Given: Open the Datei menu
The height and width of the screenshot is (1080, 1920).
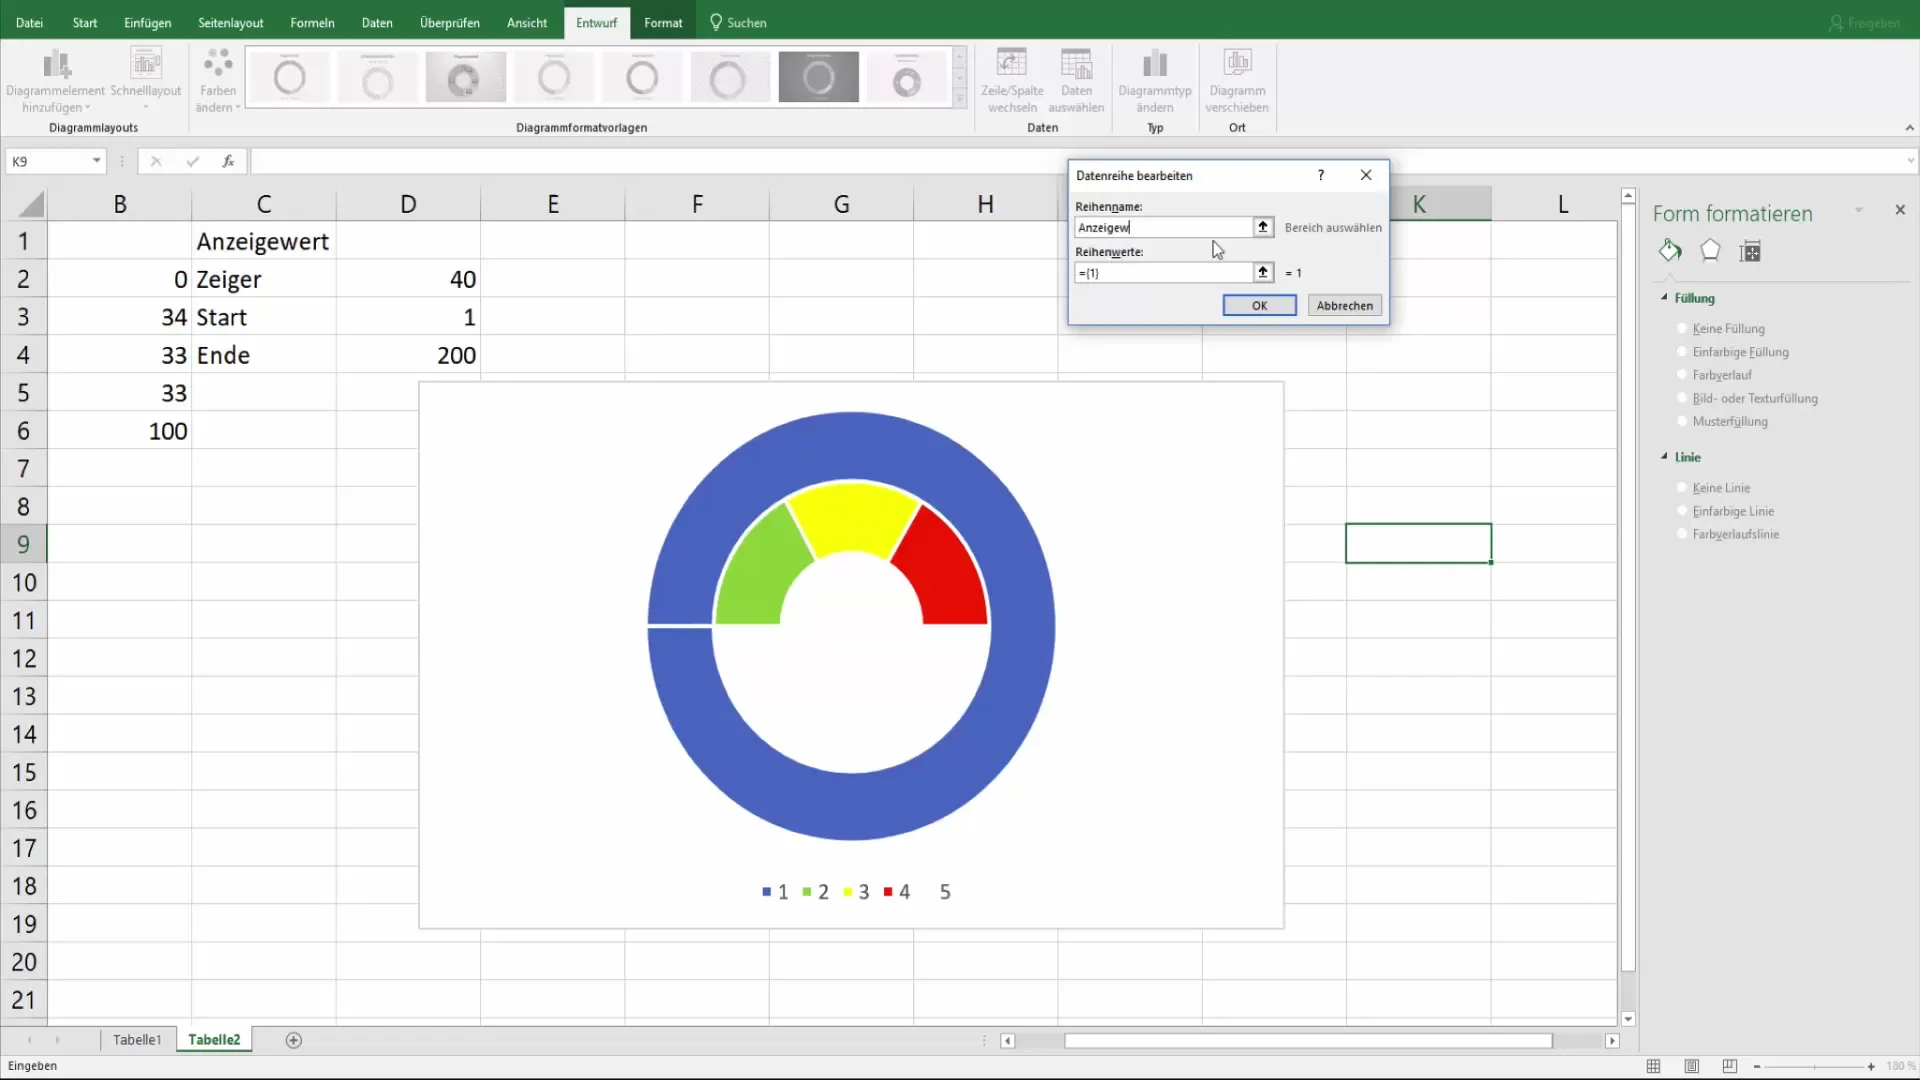Looking at the screenshot, I should tap(29, 22).
